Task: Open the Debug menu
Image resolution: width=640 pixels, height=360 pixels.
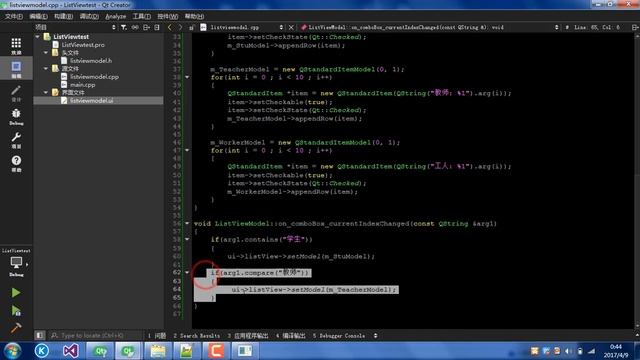Action: pyautogui.click(x=89, y=16)
